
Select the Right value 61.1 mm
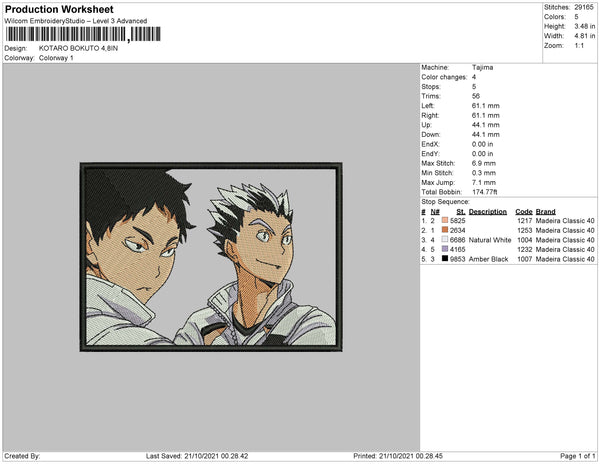pyautogui.click(x=486, y=115)
